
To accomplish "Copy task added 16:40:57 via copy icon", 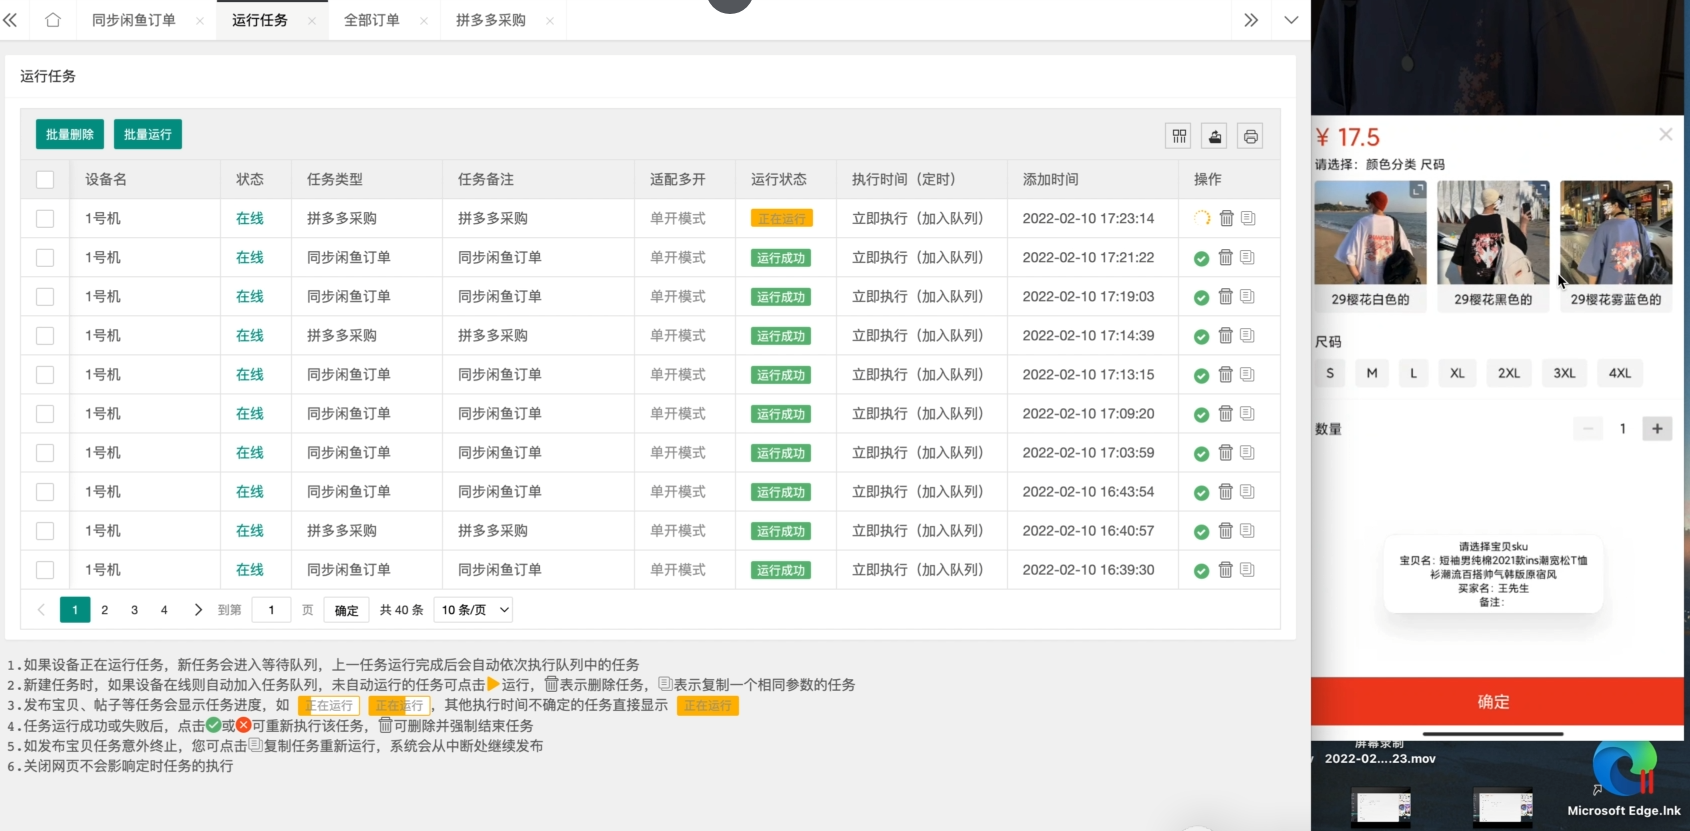I will tap(1247, 530).
